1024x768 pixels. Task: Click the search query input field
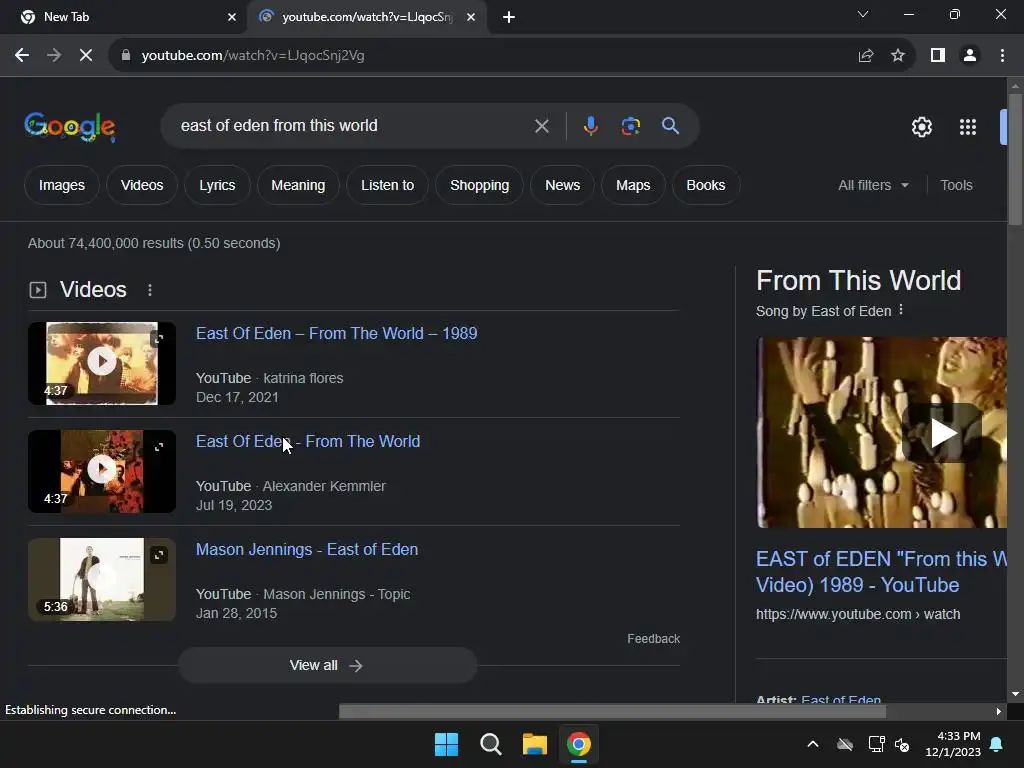(351, 125)
